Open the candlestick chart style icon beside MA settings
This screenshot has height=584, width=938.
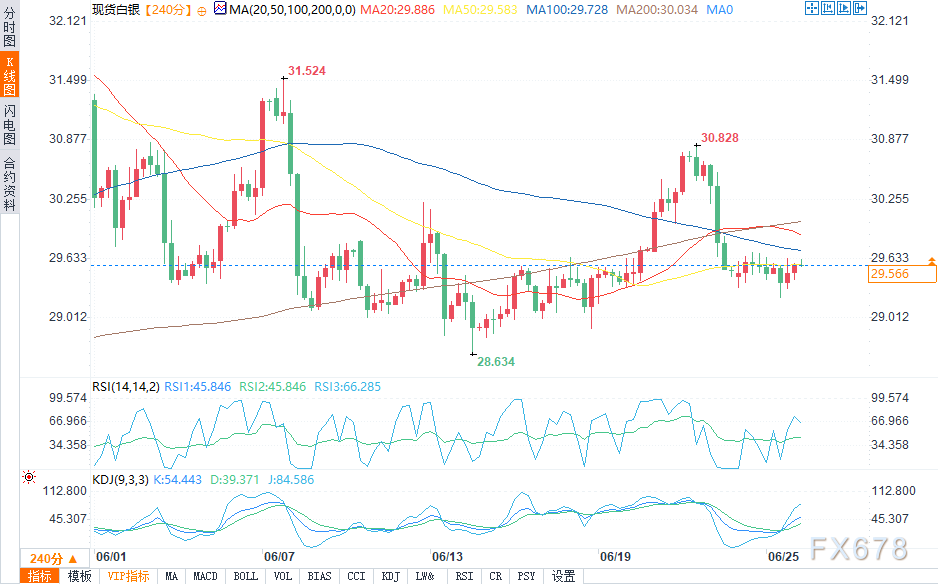click(x=219, y=9)
